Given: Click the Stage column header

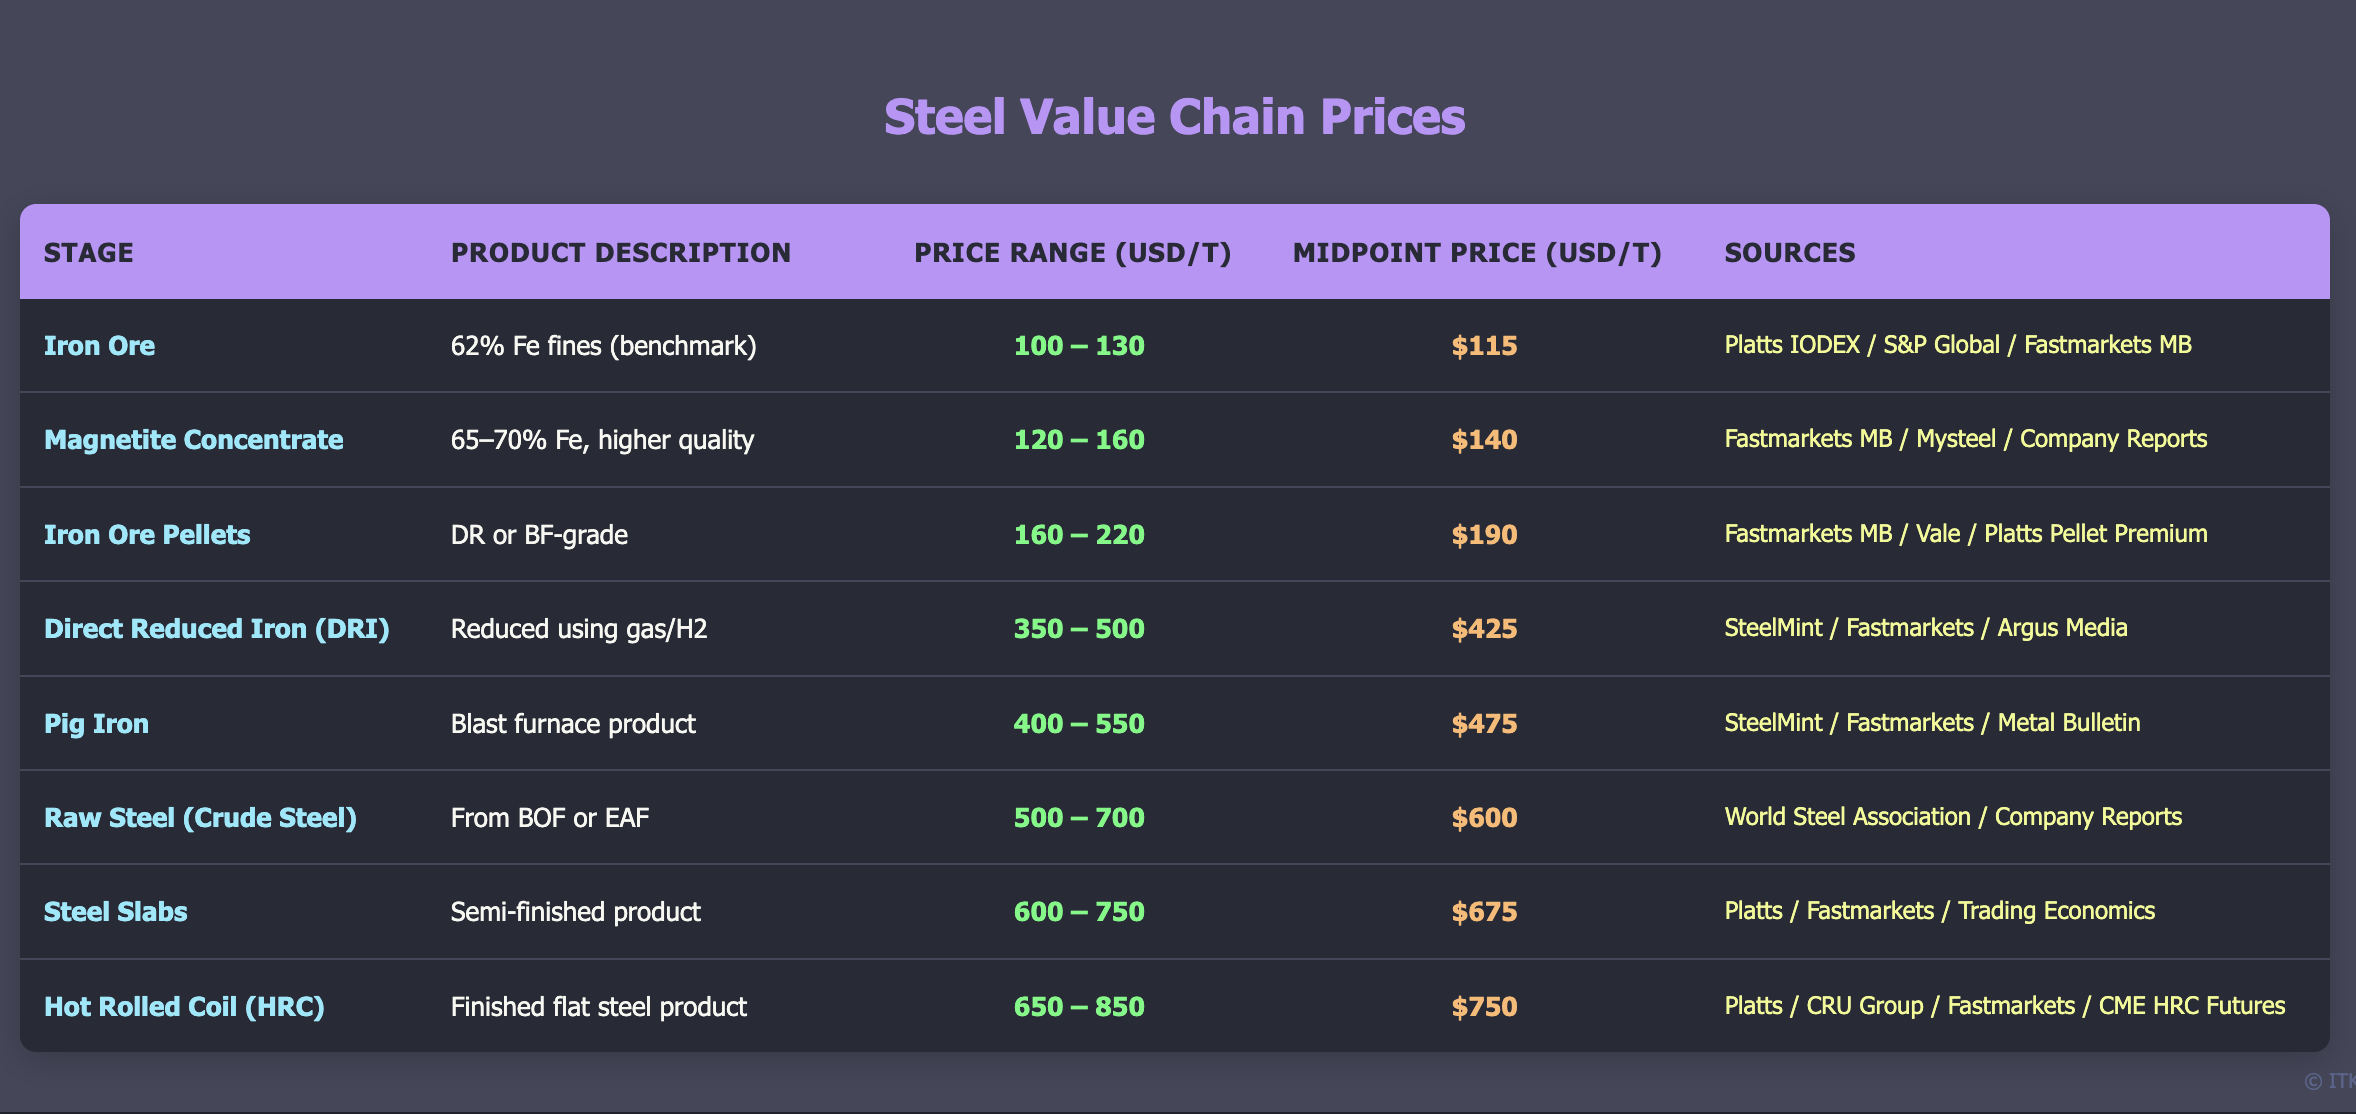Looking at the screenshot, I should [89, 253].
